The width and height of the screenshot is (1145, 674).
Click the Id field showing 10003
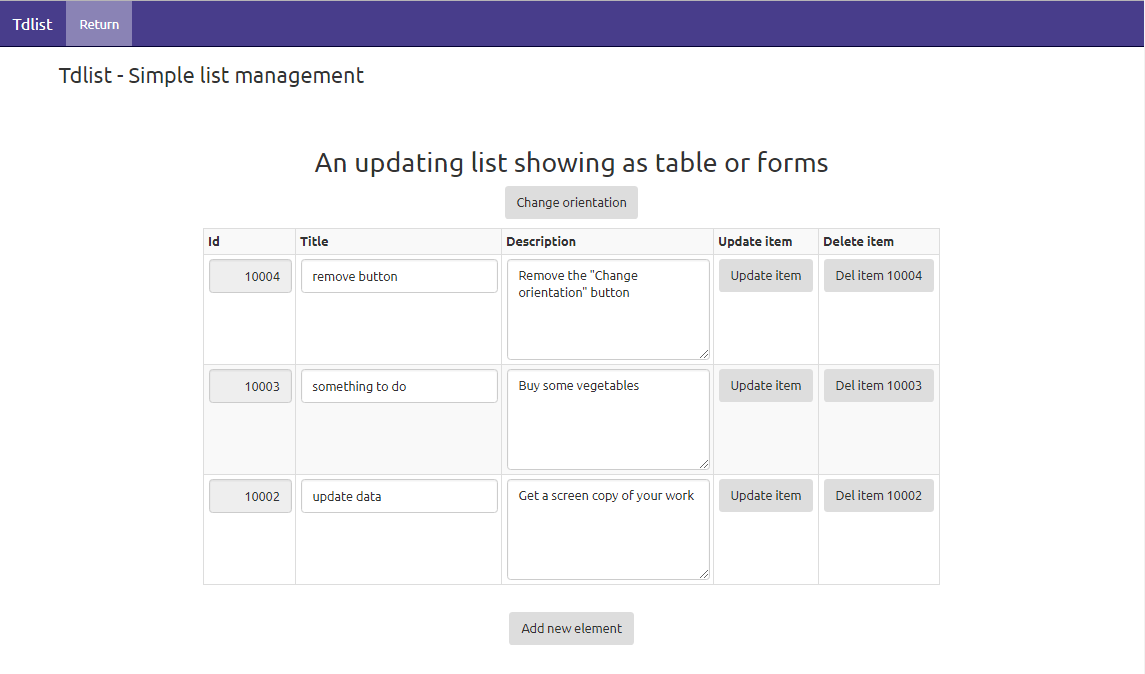pos(251,387)
